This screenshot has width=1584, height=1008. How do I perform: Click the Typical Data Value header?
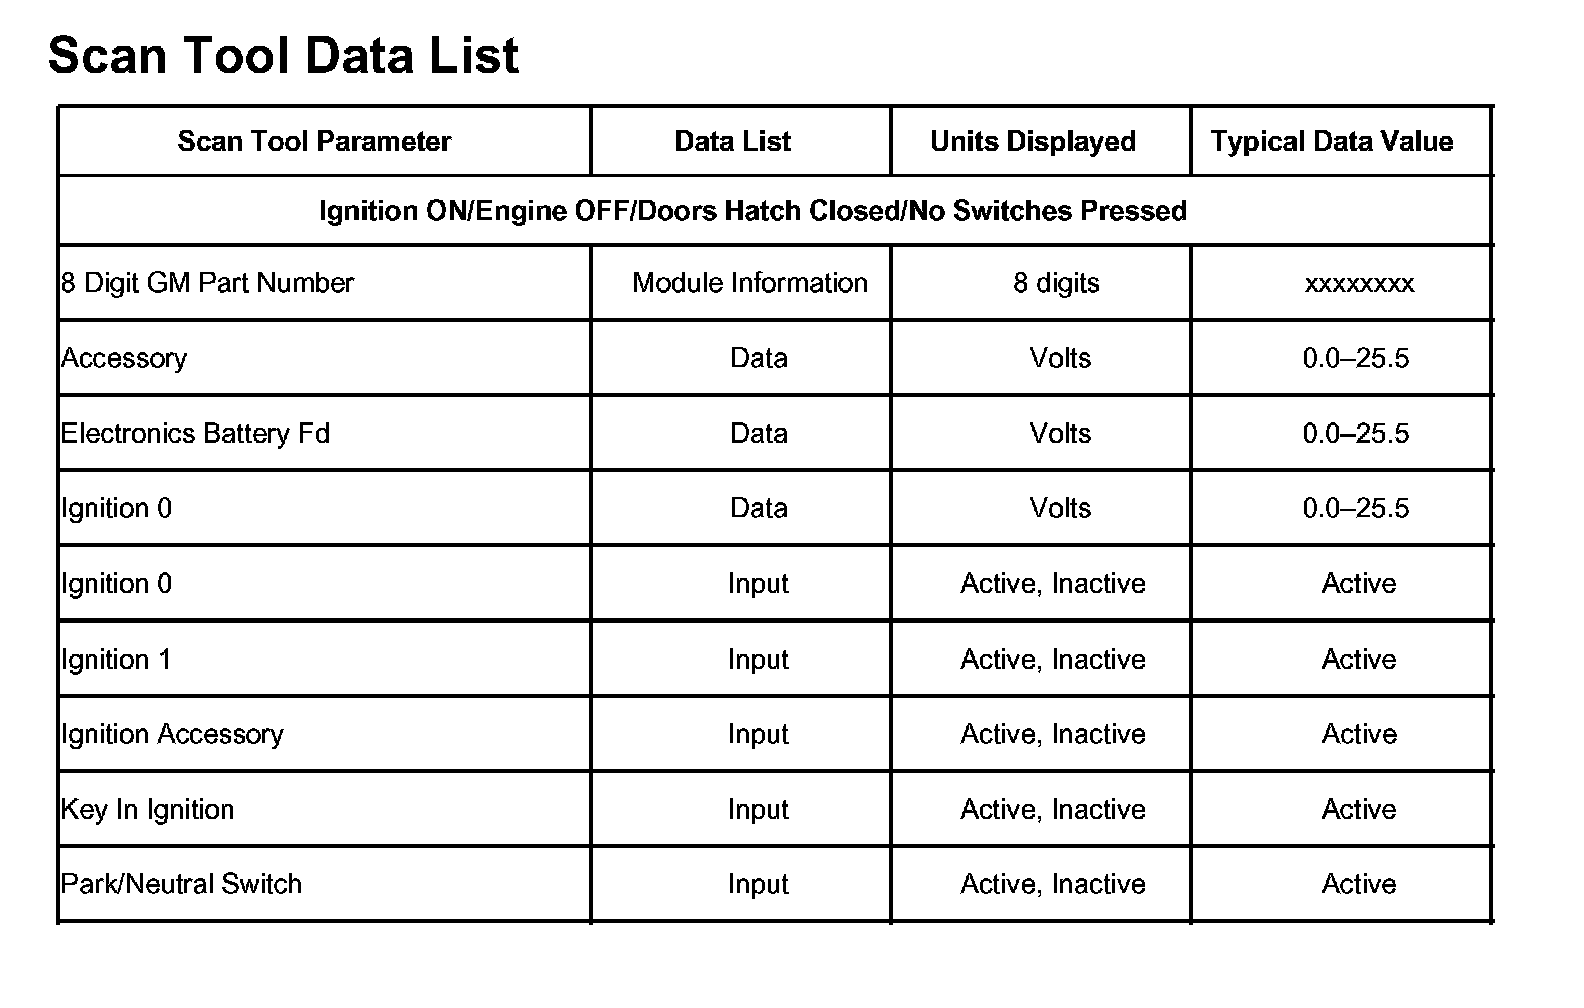coord(1331,142)
